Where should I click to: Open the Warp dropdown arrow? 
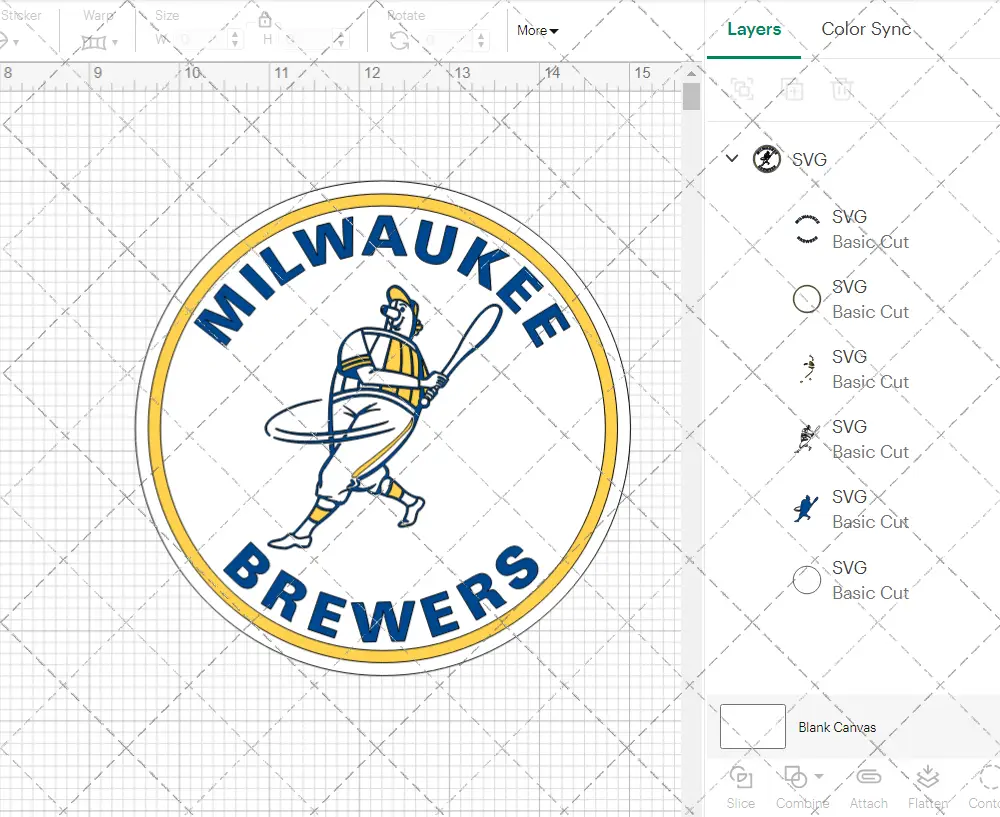click(x=115, y=43)
